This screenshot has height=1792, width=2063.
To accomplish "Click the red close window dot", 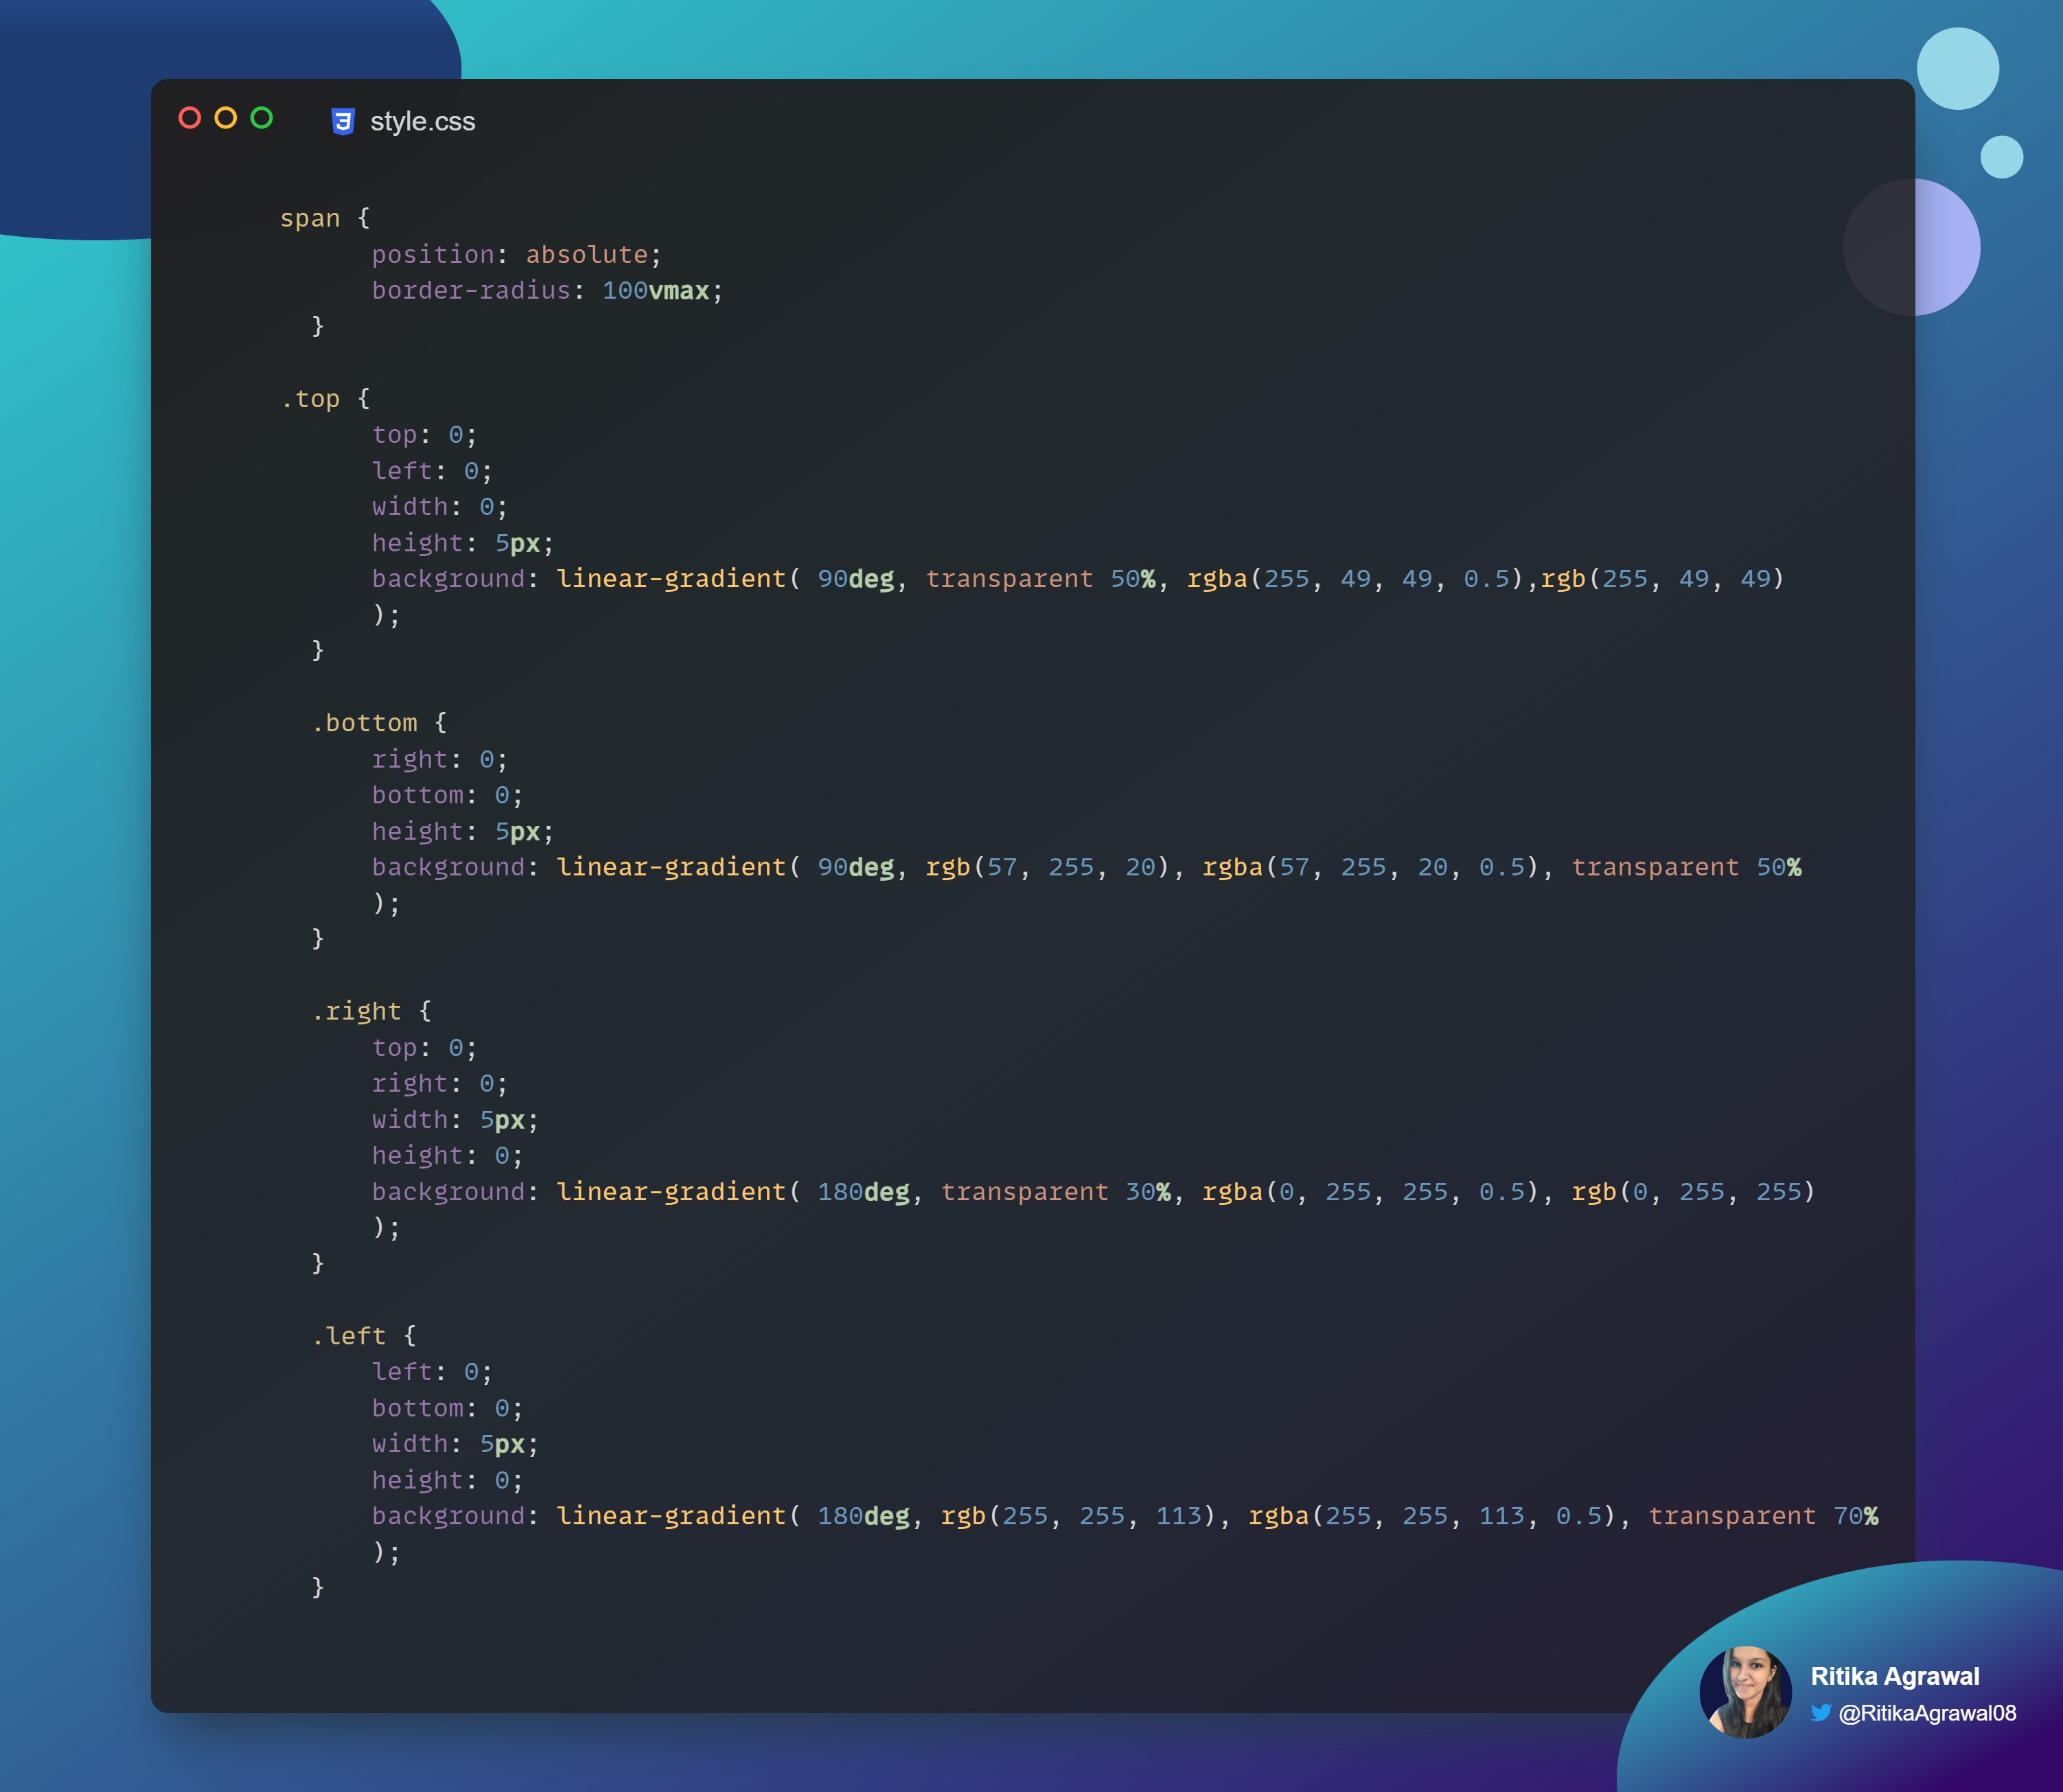I will (x=190, y=118).
